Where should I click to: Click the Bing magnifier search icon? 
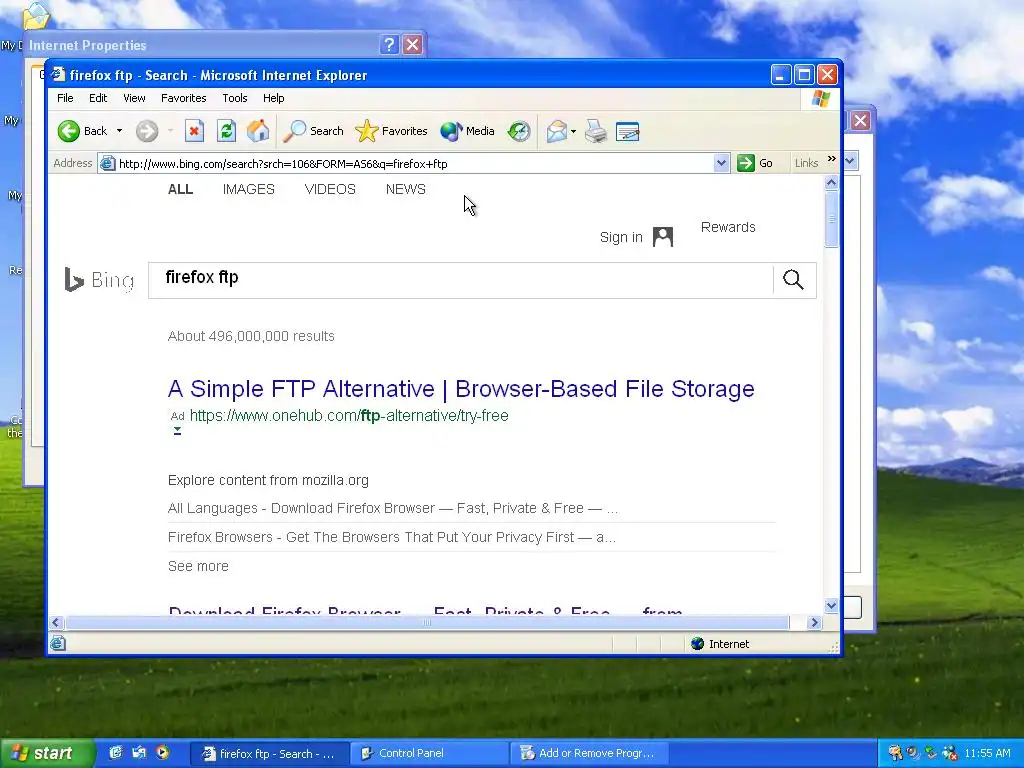tap(793, 280)
